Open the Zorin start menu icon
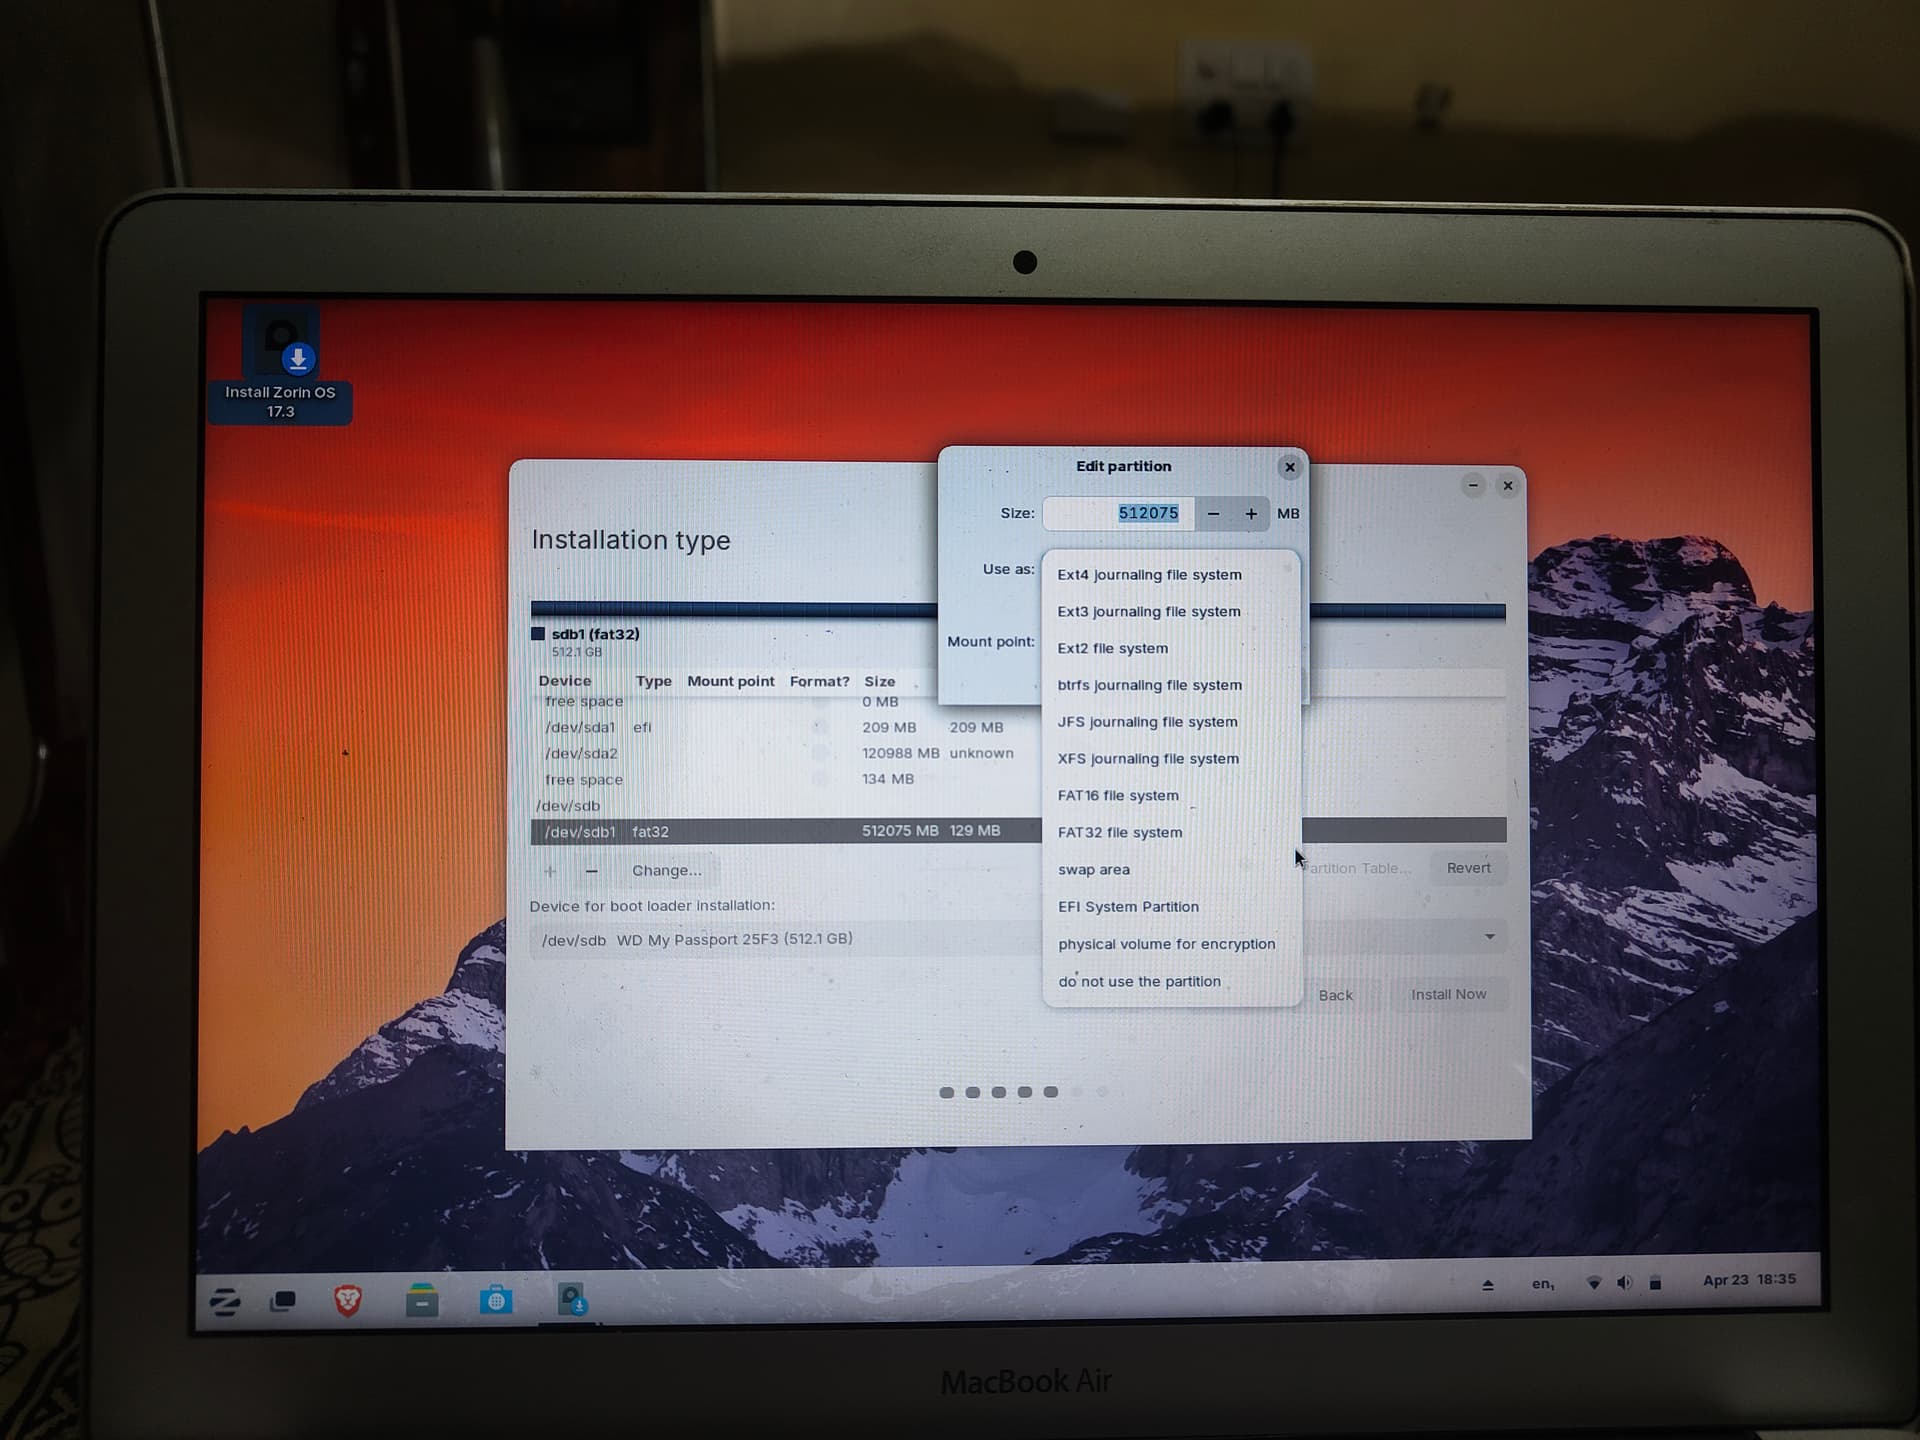The width and height of the screenshot is (1920, 1440). click(x=226, y=1301)
